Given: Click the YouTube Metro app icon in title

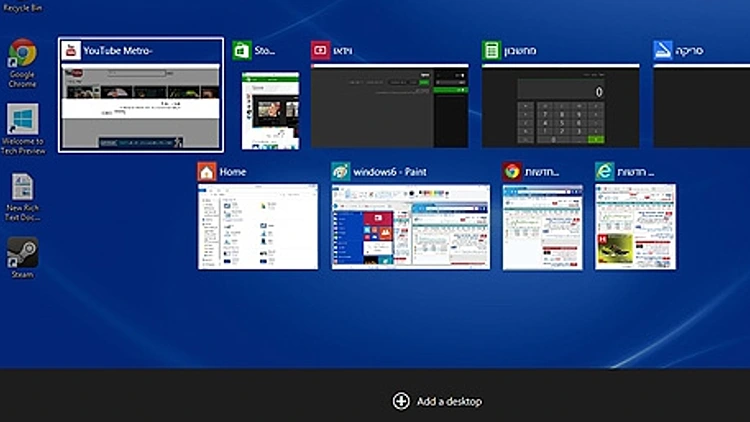Looking at the screenshot, I should point(70,50).
